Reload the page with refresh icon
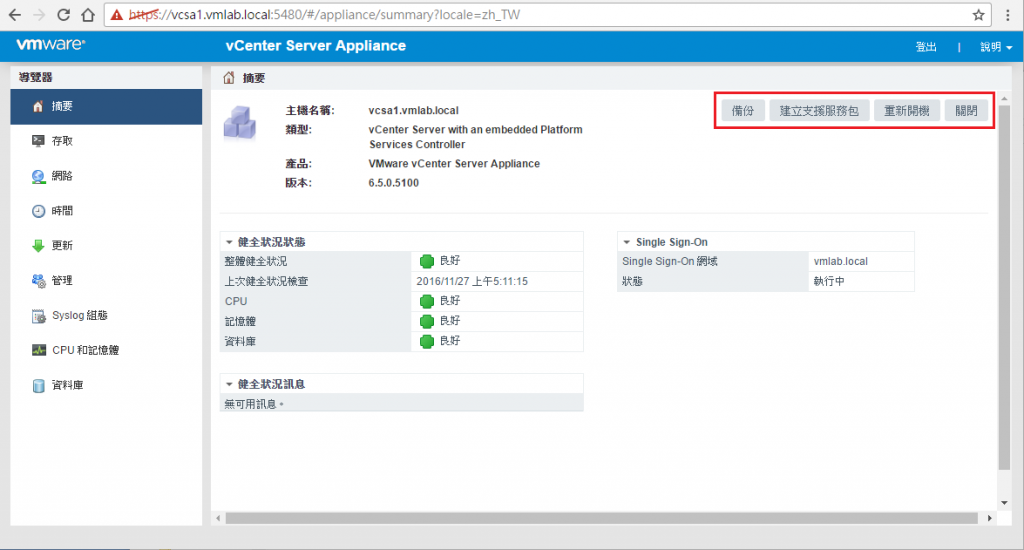Viewport: 1024px width, 550px height. [x=63, y=15]
